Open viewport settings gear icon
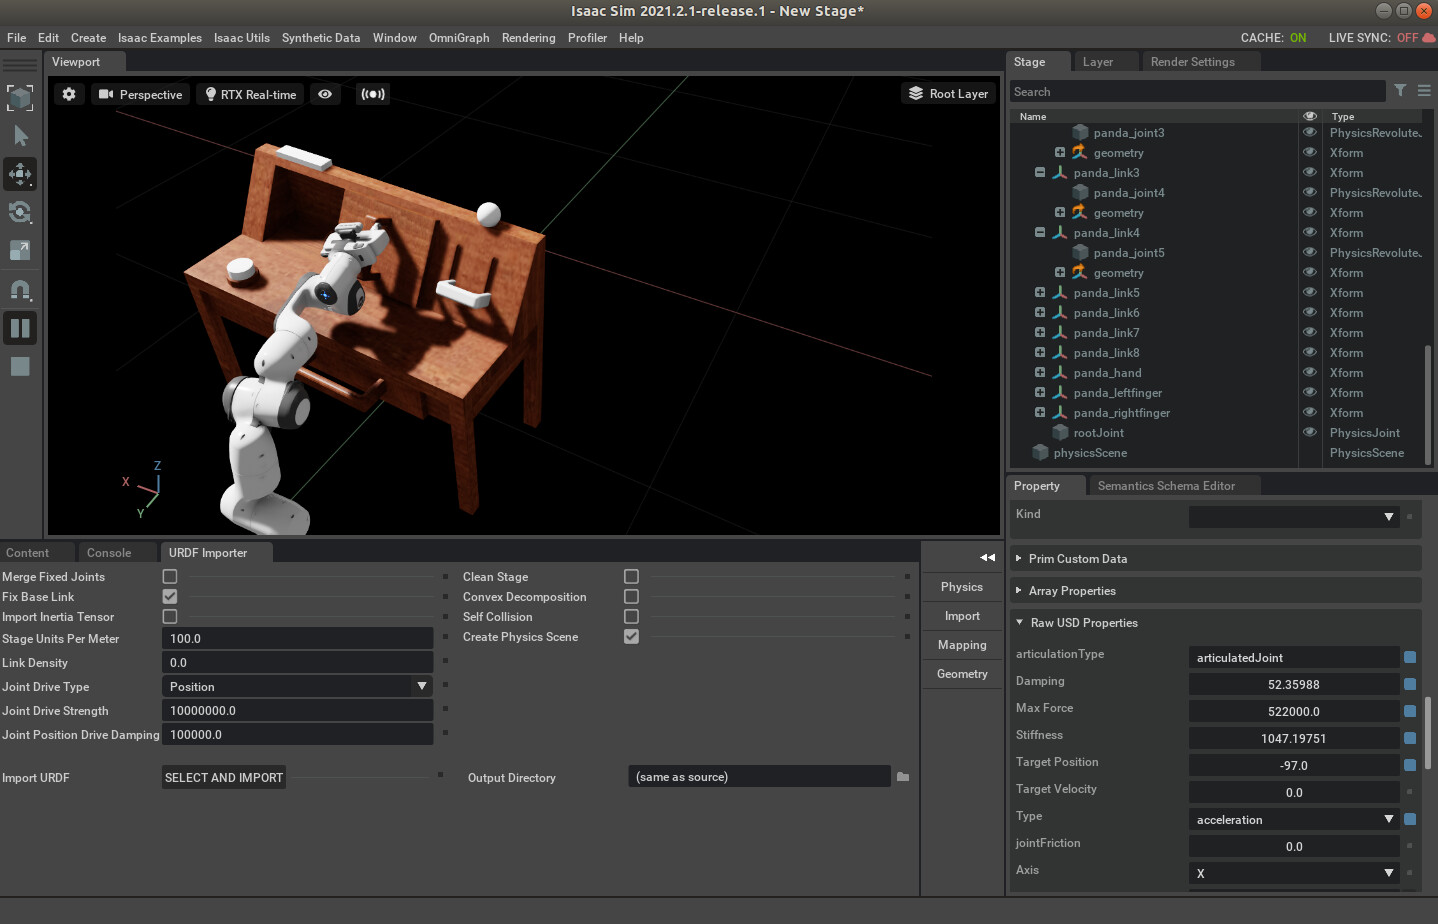The width and height of the screenshot is (1438, 924). click(68, 93)
